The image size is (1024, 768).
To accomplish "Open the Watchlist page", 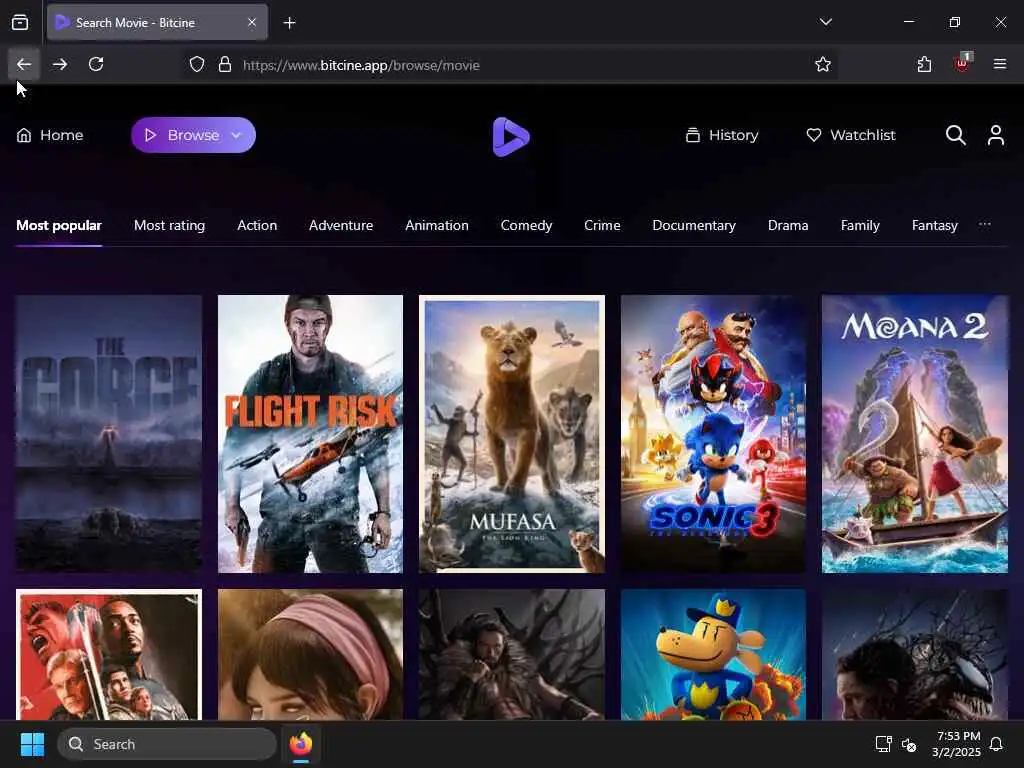I will 851,135.
